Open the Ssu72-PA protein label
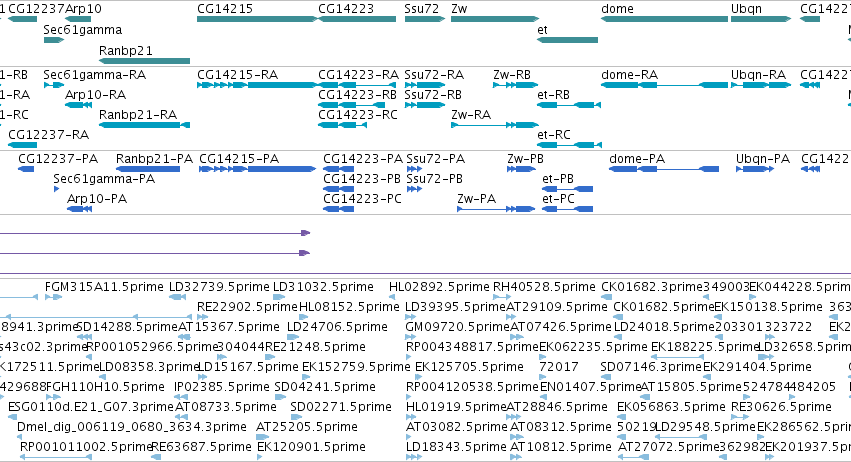The height and width of the screenshot is (462, 851). pyautogui.click(x=436, y=159)
